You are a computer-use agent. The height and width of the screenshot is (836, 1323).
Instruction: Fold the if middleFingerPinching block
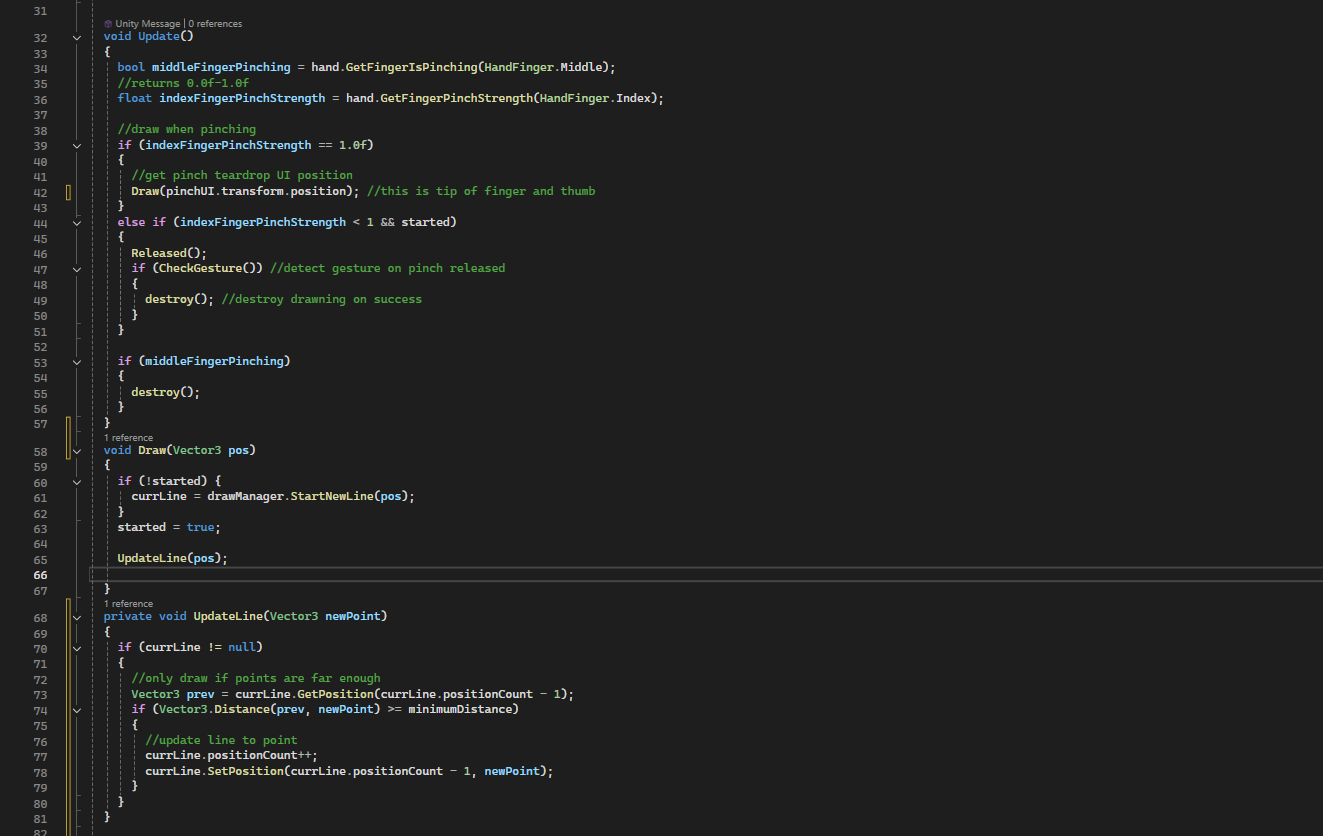click(77, 362)
